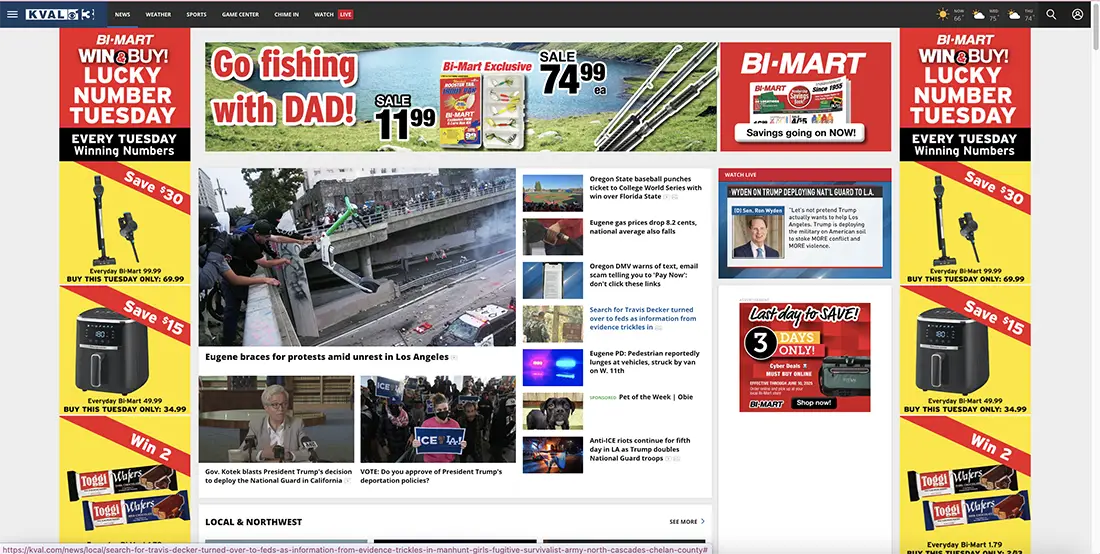Screen dimensions: 1100x554
Task: Open Anti-ICE riots continue story
Action: pos(640,450)
